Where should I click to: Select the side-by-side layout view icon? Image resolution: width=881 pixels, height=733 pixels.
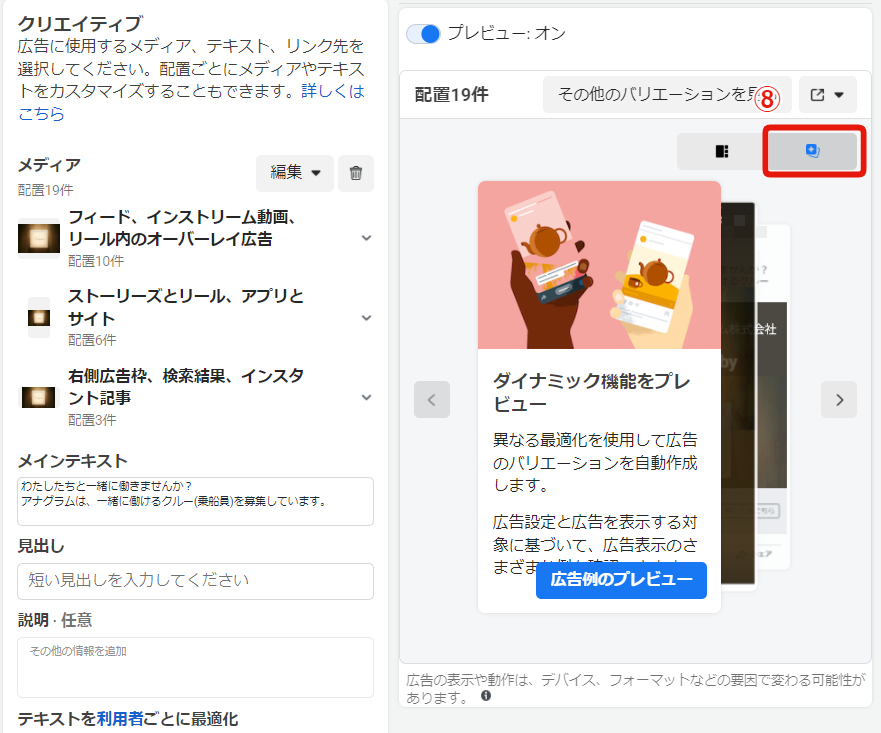(x=722, y=151)
